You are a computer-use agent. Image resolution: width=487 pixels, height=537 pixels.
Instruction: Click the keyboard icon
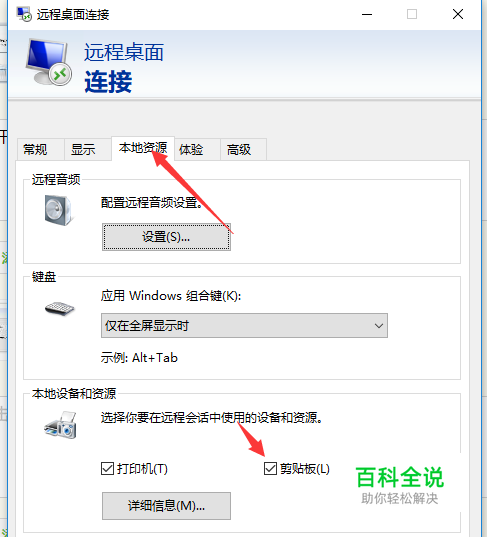[60, 308]
